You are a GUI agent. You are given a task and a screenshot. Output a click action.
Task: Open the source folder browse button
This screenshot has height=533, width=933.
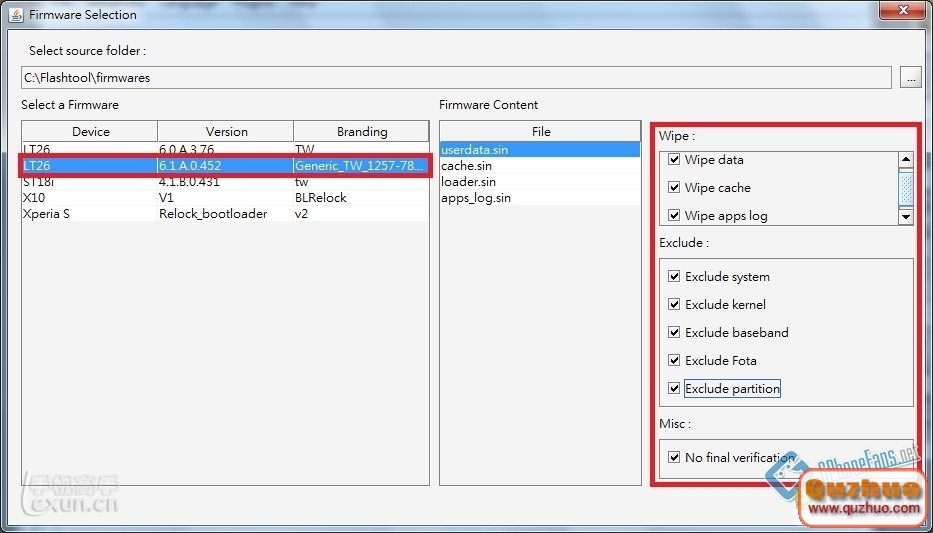tap(910, 77)
